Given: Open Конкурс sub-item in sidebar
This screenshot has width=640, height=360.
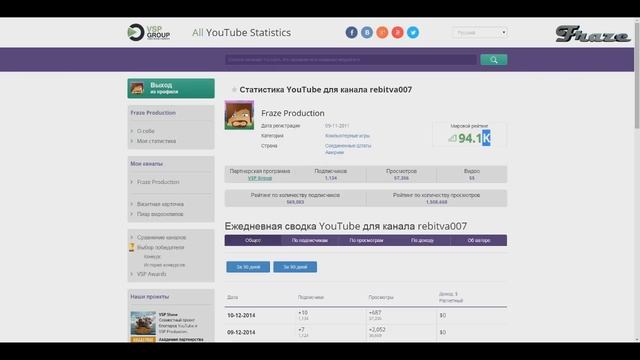Looking at the screenshot, I should pos(152,257).
